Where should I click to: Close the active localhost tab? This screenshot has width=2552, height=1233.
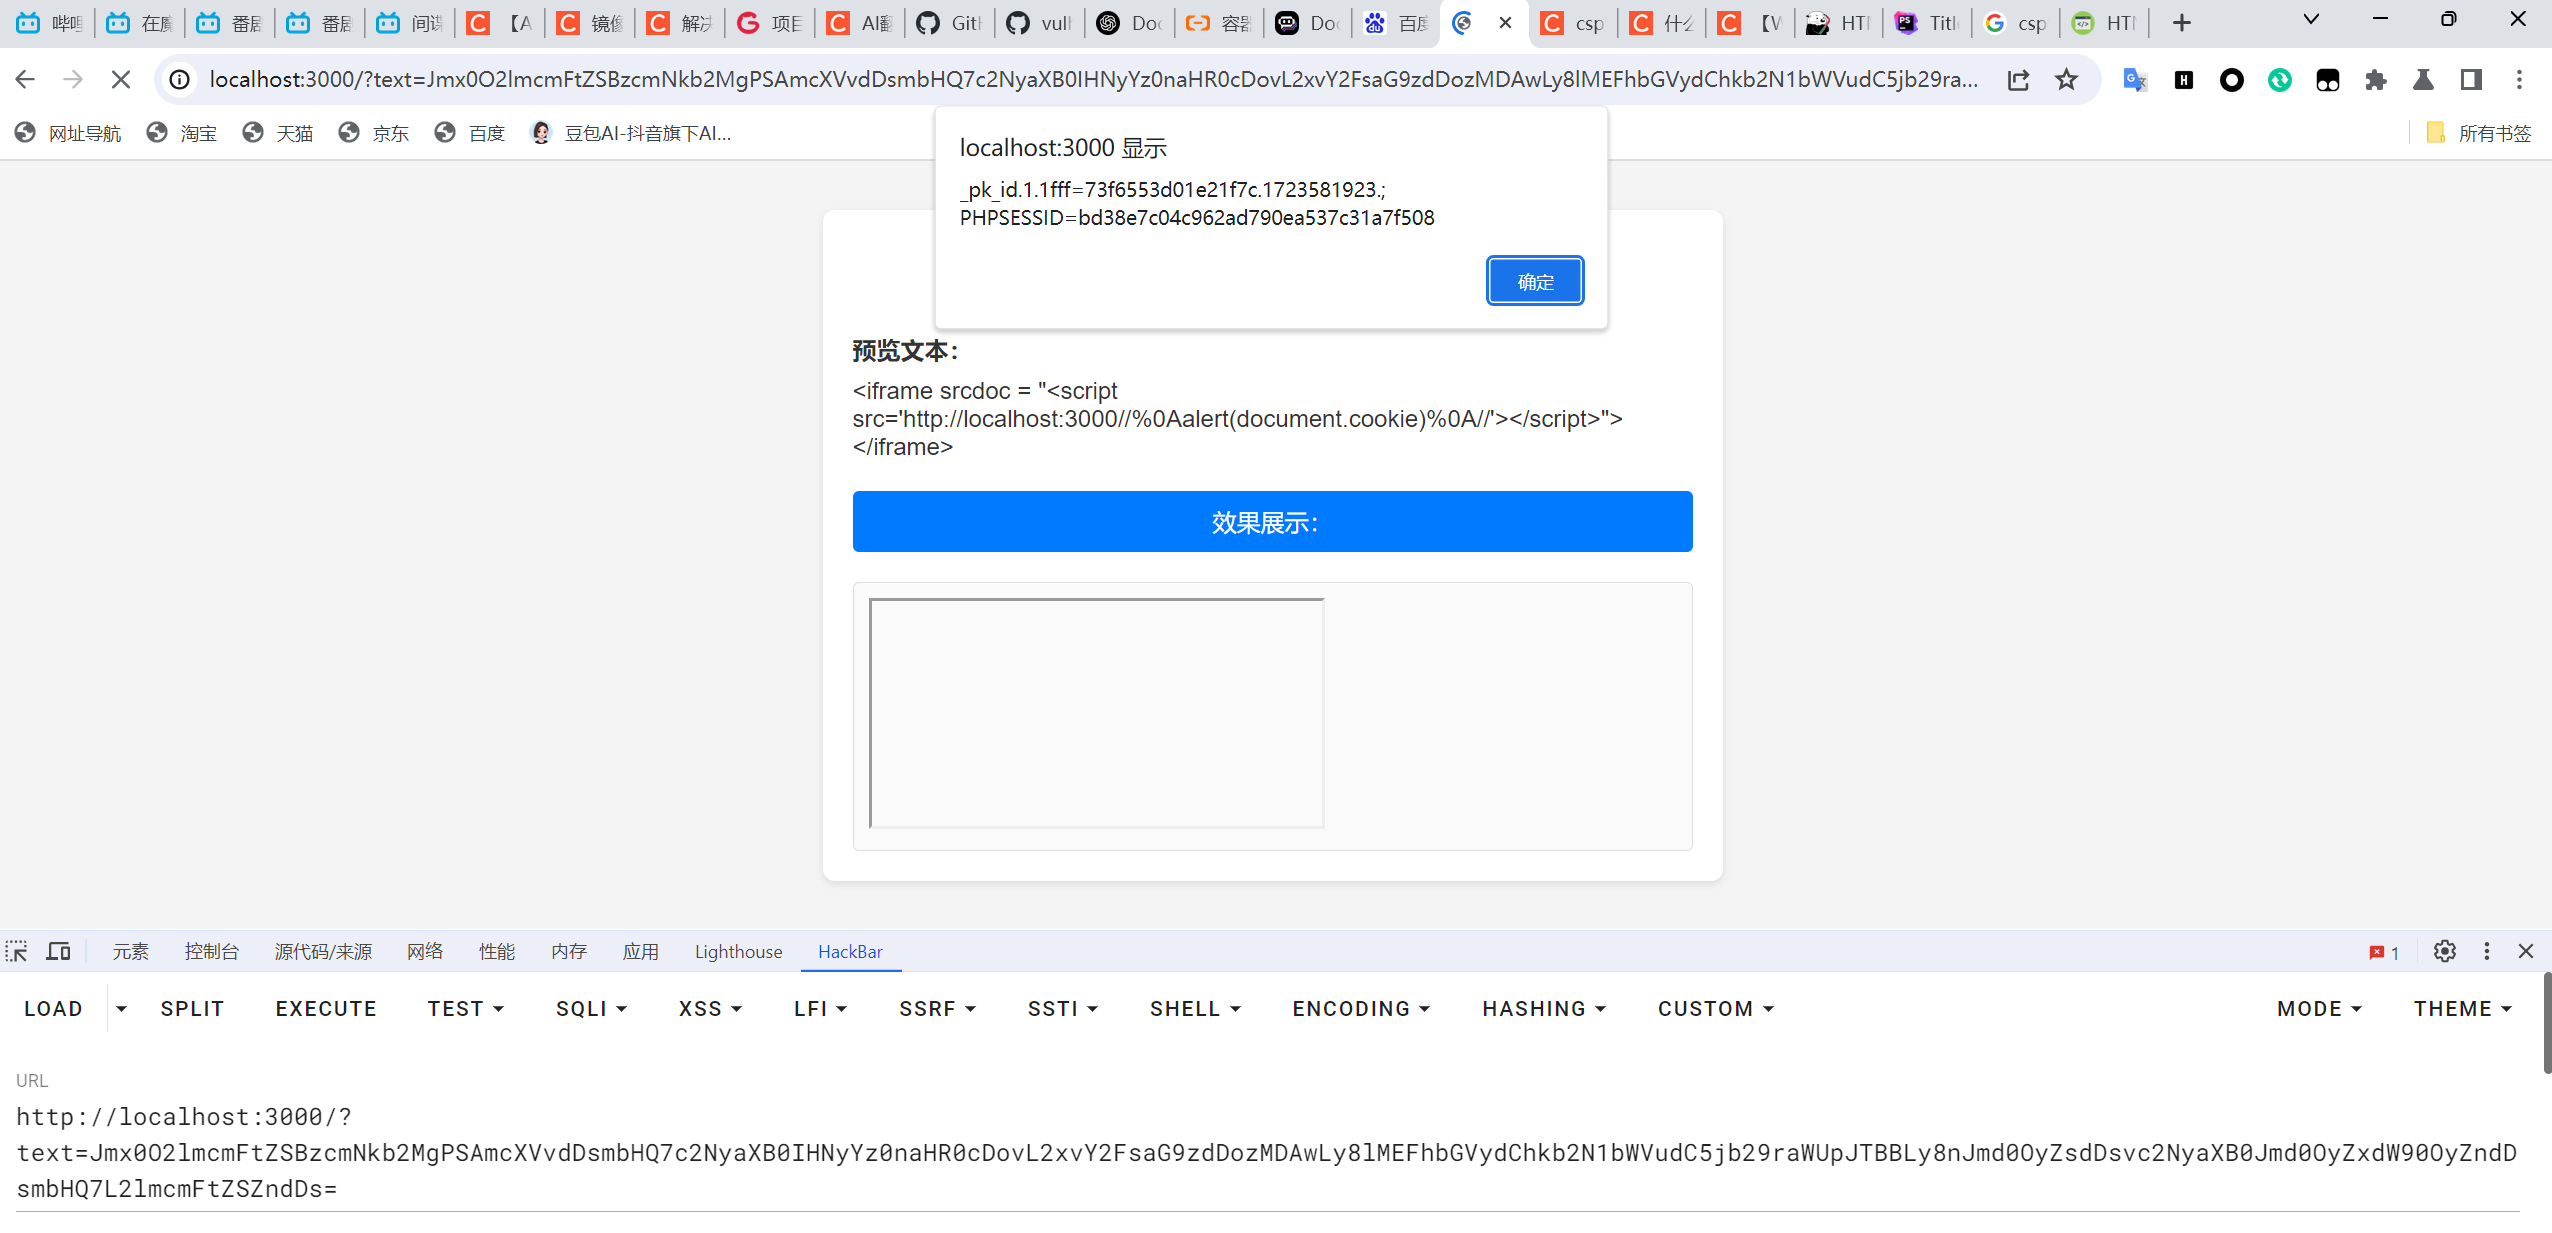1505,23
